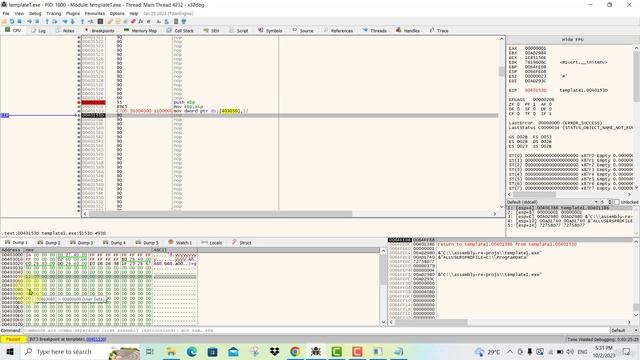This screenshot has height=360, width=640.
Task: Open the Options menu
Action: tap(117, 13)
